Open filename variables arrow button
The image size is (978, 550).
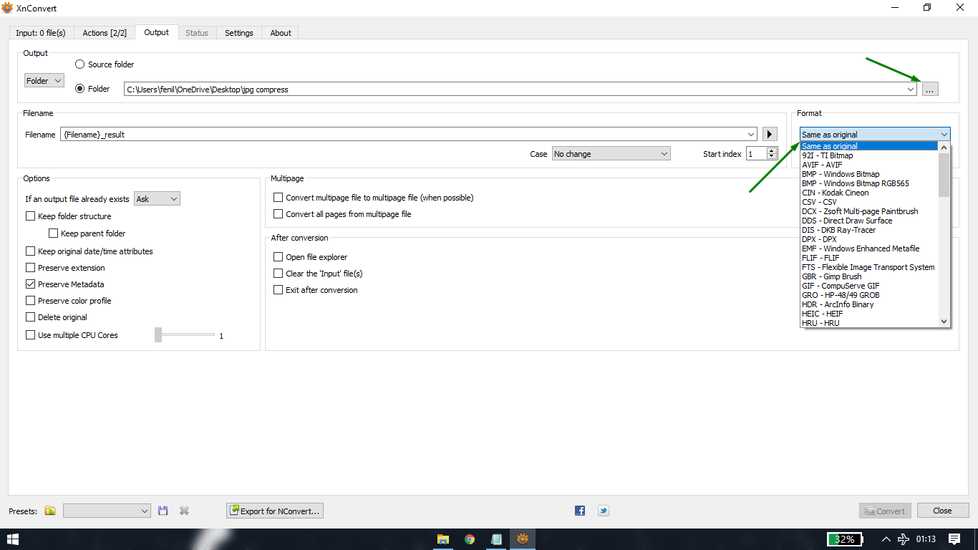[x=769, y=134]
